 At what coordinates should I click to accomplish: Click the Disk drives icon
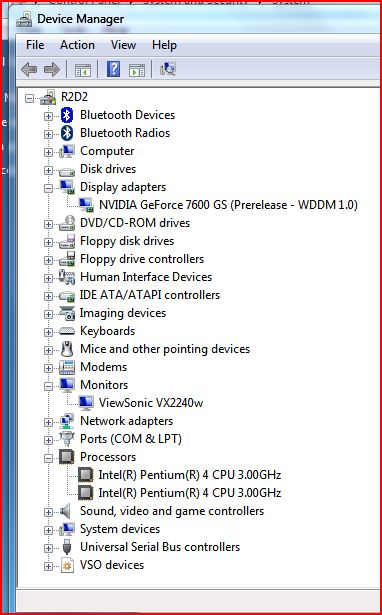point(67,171)
